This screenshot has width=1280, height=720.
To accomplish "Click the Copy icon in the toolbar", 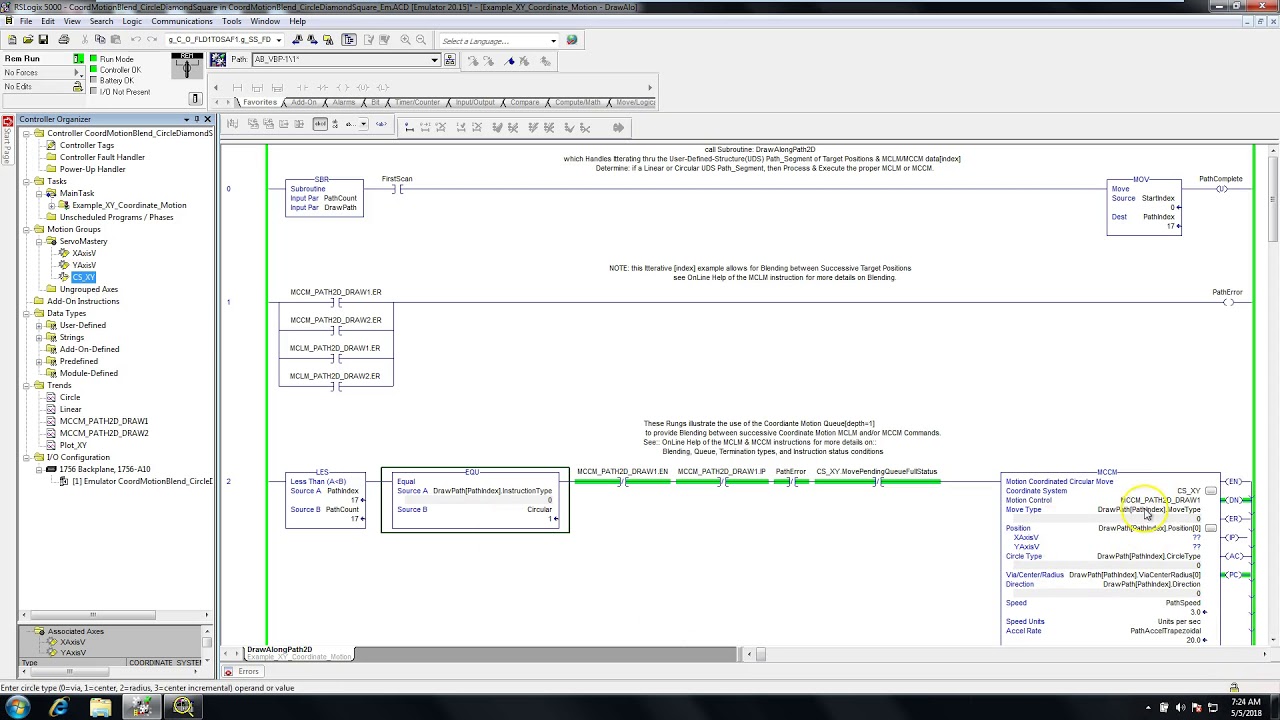I will pos(100,40).
